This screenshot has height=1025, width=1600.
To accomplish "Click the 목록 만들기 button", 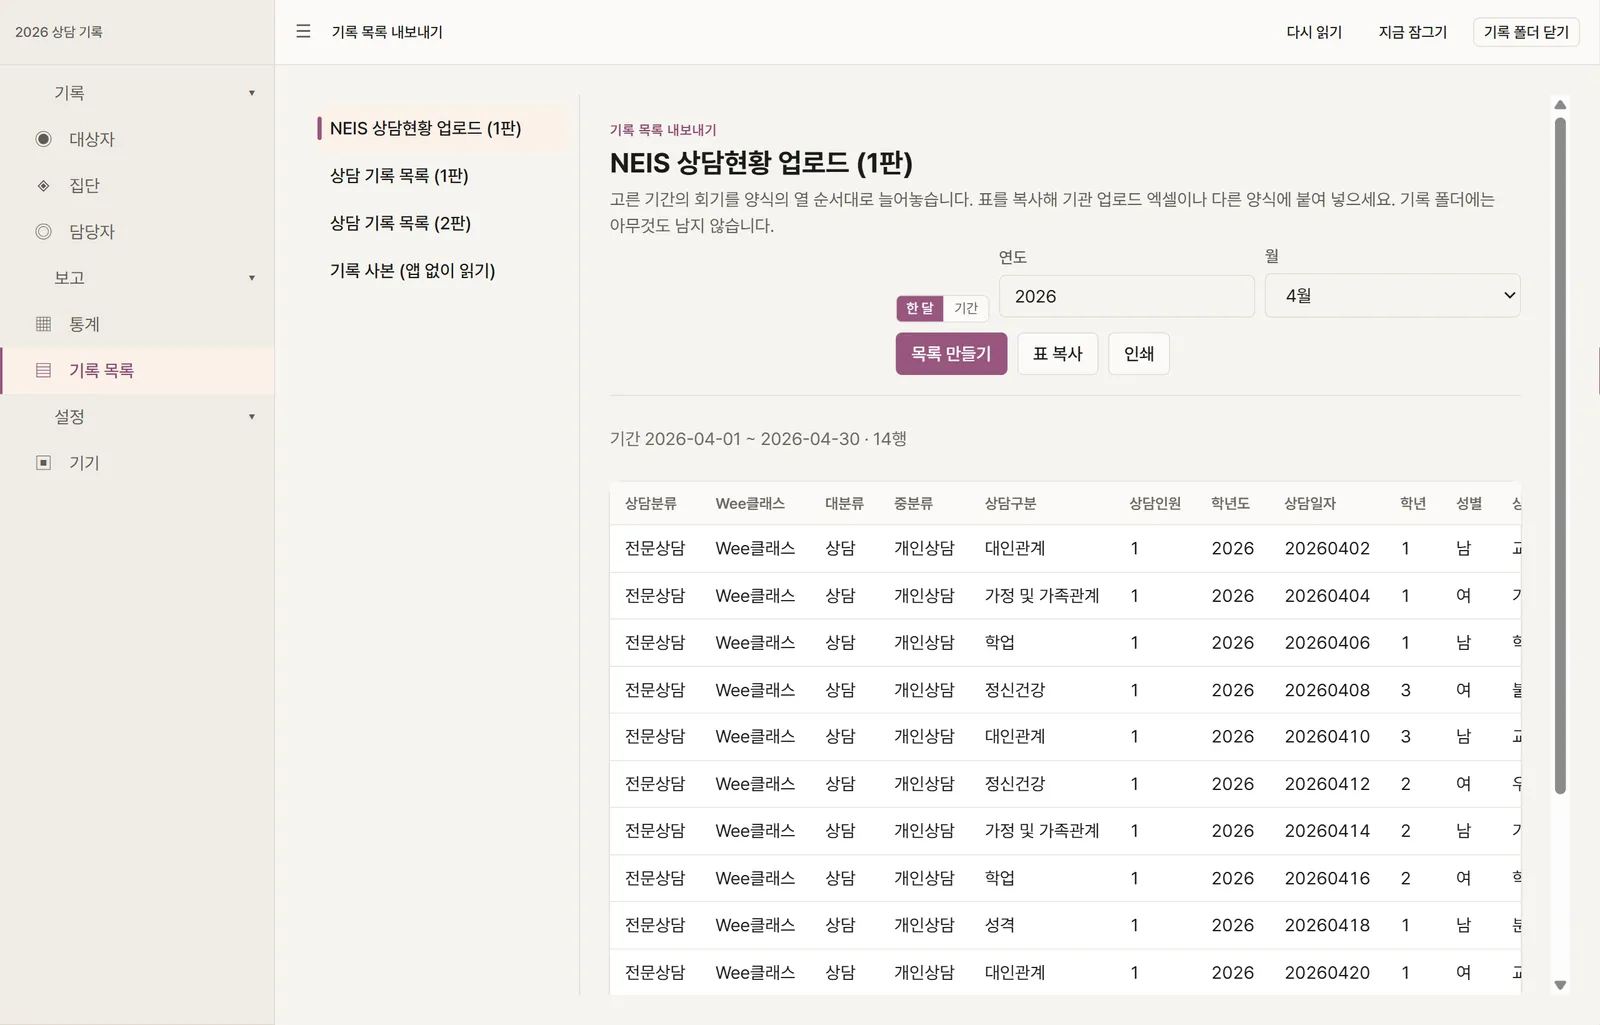I will pyautogui.click(x=951, y=354).
